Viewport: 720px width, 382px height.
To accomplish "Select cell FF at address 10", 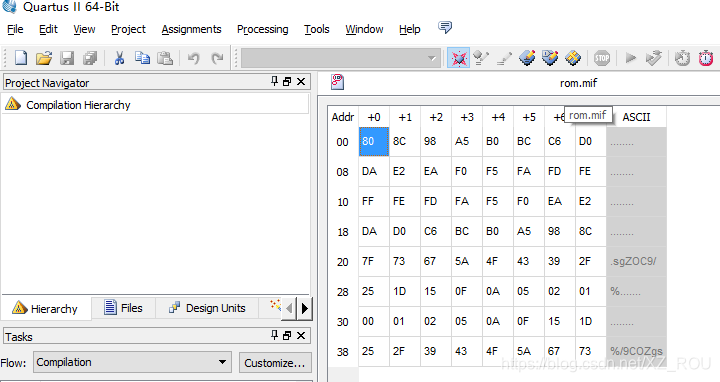I will pos(374,201).
